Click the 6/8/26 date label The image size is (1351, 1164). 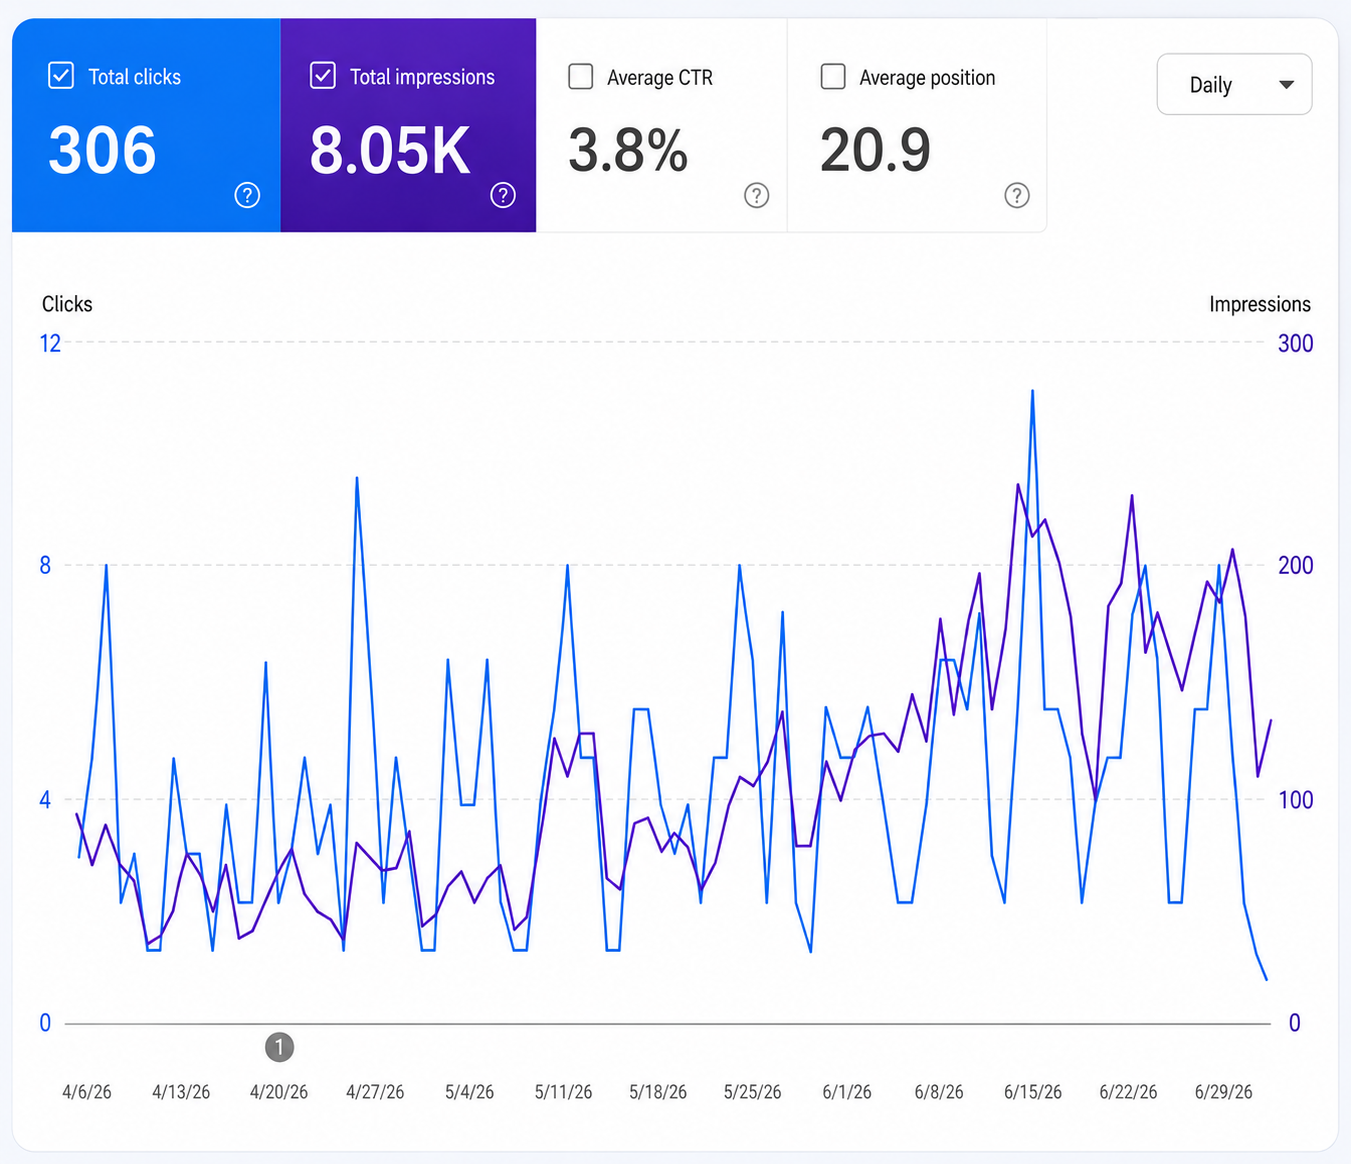pos(939,1092)
